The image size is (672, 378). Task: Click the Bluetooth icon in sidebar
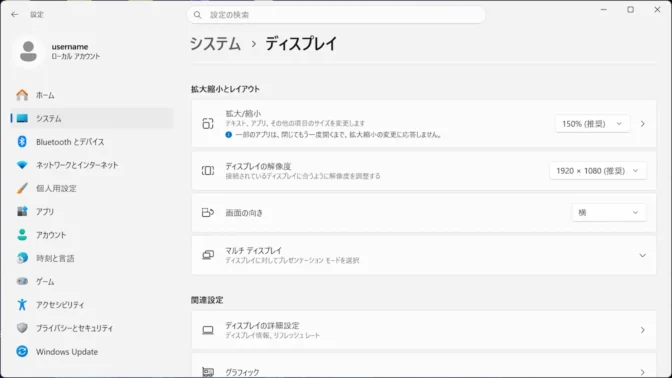[x=22, y=141]
